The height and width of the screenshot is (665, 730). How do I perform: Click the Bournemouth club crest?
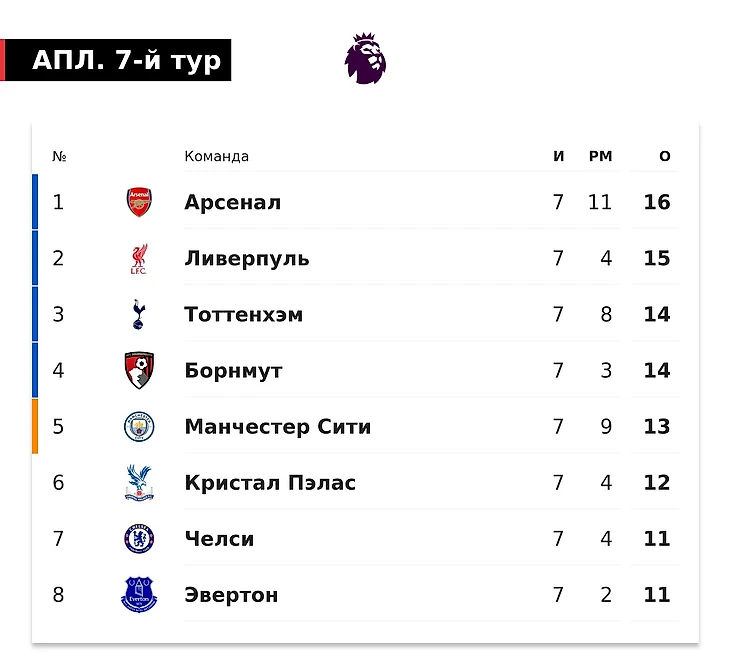click(139, 370)
